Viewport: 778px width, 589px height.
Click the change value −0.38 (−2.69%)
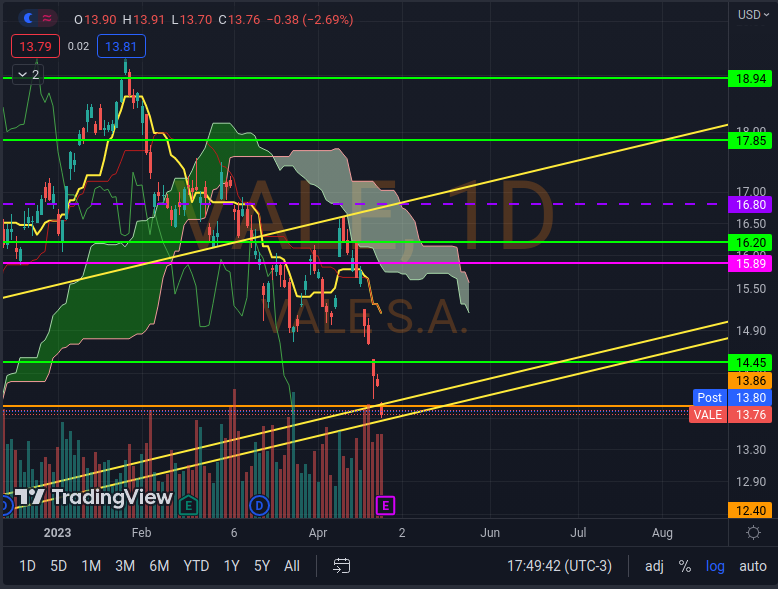[310, 20]
